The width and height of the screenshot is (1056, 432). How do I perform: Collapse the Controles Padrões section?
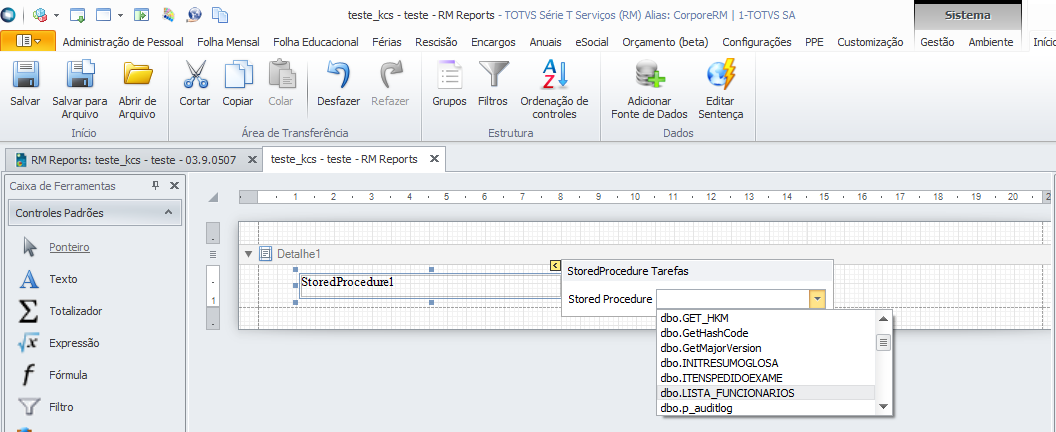coord(168,213)
